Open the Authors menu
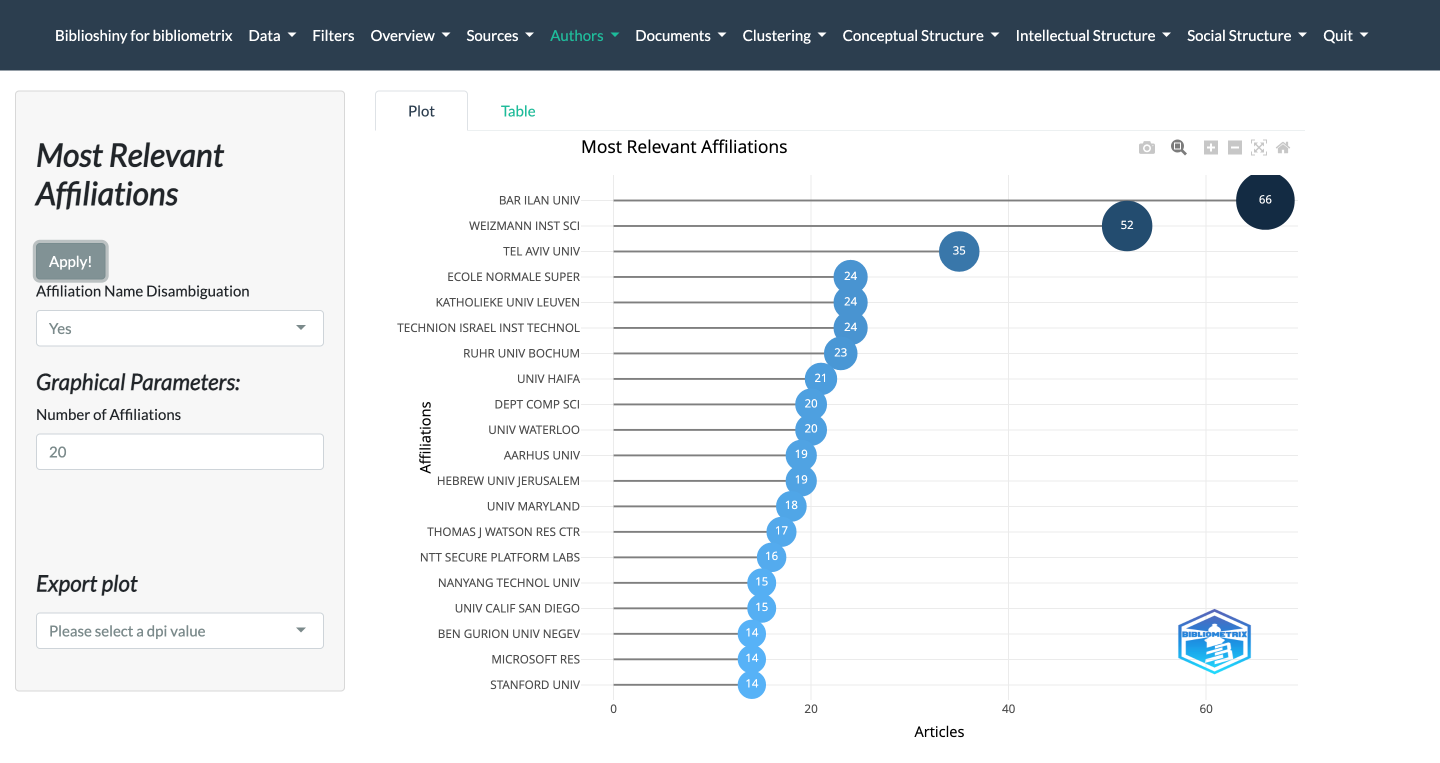The image size is (1440, 763). [x=584, y=35]
